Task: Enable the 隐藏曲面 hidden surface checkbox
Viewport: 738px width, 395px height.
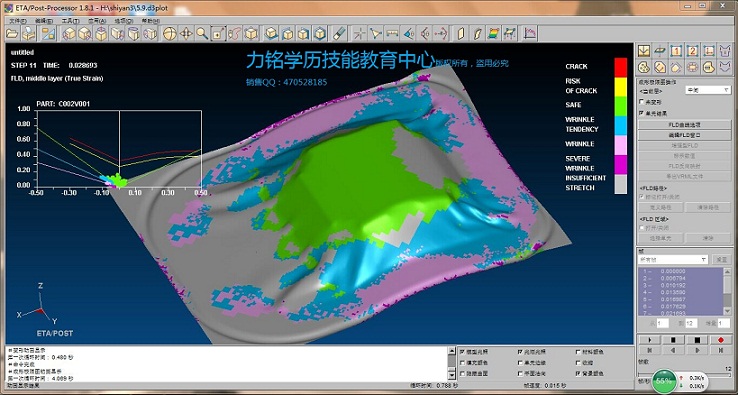Action: coord(462,374)
